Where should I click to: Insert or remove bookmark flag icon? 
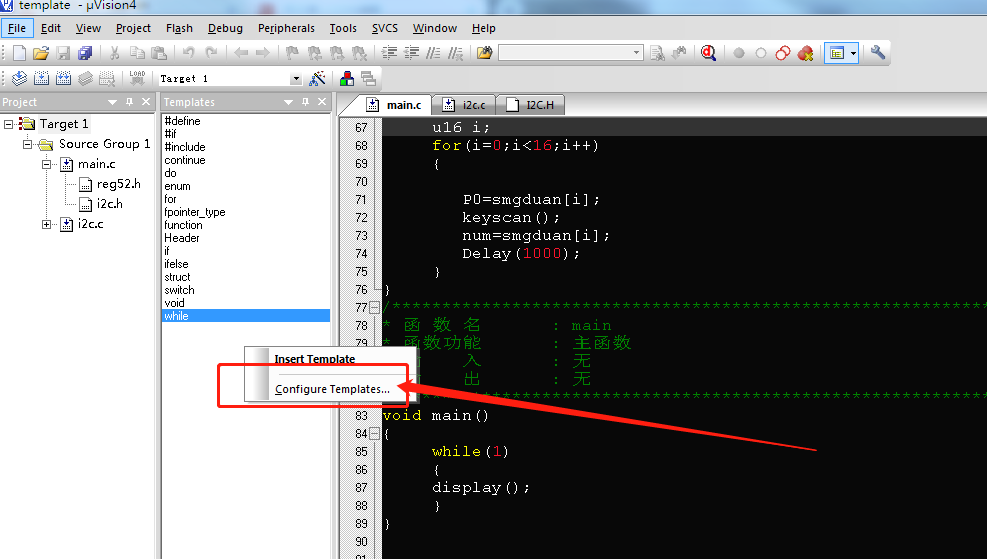tap(292, 53)
